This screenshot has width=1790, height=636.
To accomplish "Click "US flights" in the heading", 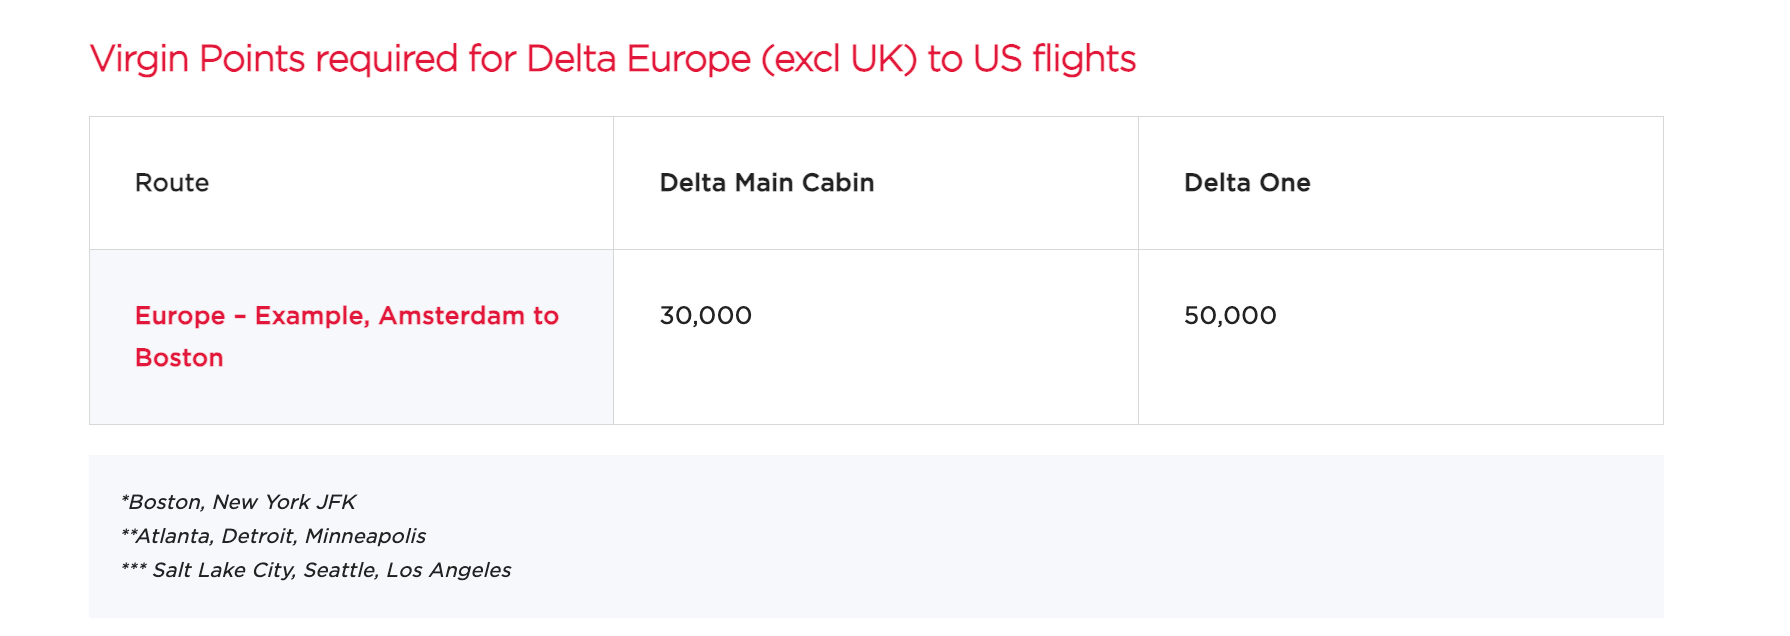I will coord(1054,59).
